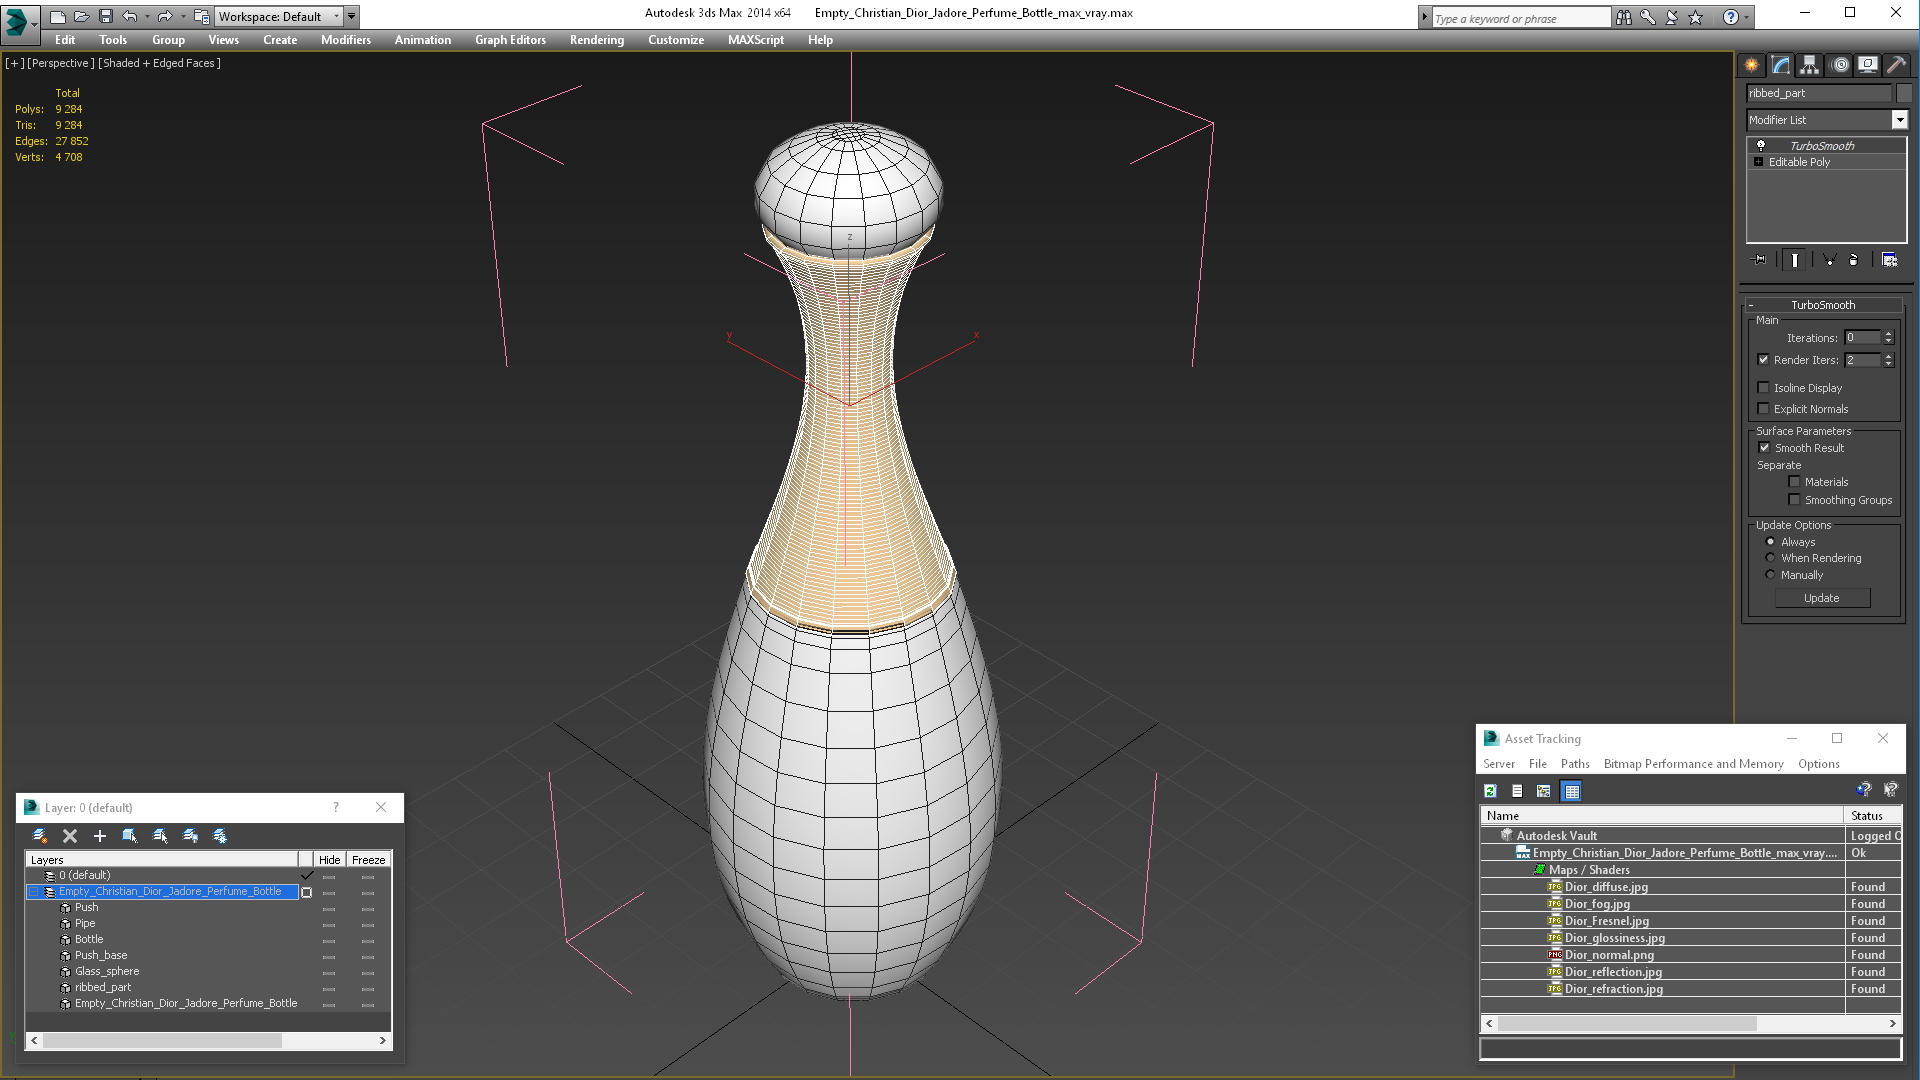Click the Pin Stack icon

tap(1760, 260)
